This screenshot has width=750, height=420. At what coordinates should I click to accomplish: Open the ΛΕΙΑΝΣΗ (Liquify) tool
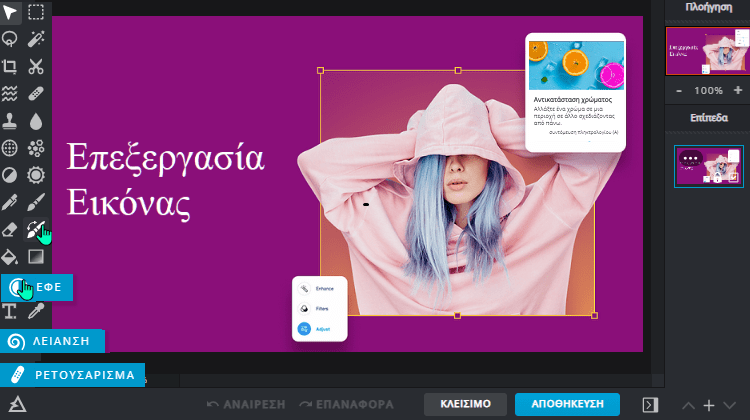click(x=52, y=341)
